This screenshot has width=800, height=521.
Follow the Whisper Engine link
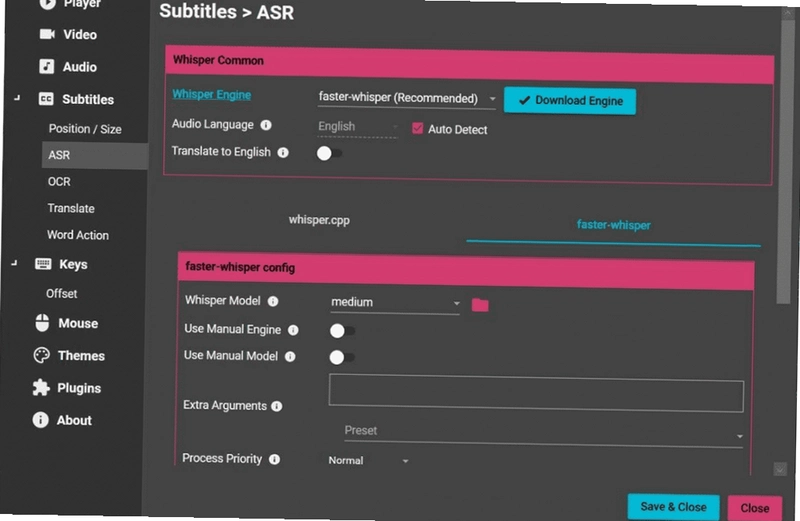pyautogui.click(x=211, y=94)
